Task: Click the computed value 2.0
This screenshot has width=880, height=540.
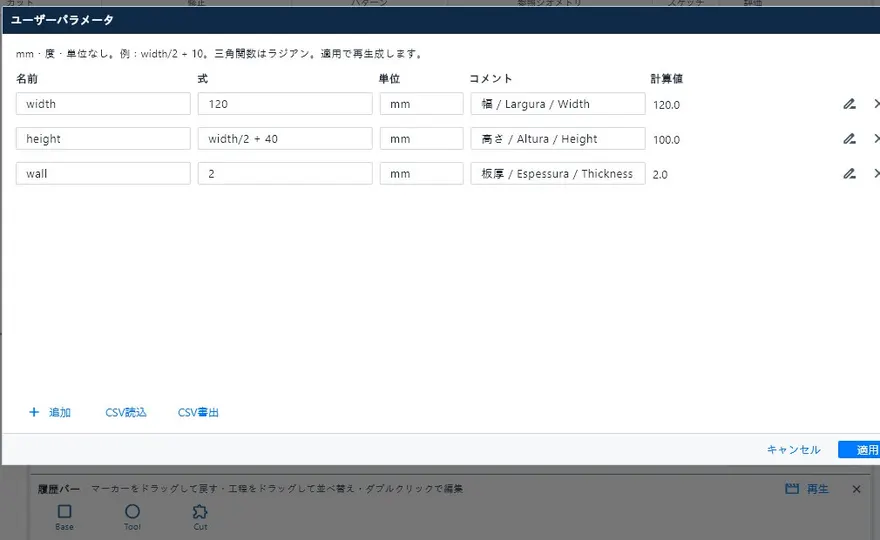Action: click(x=660, y=175)
